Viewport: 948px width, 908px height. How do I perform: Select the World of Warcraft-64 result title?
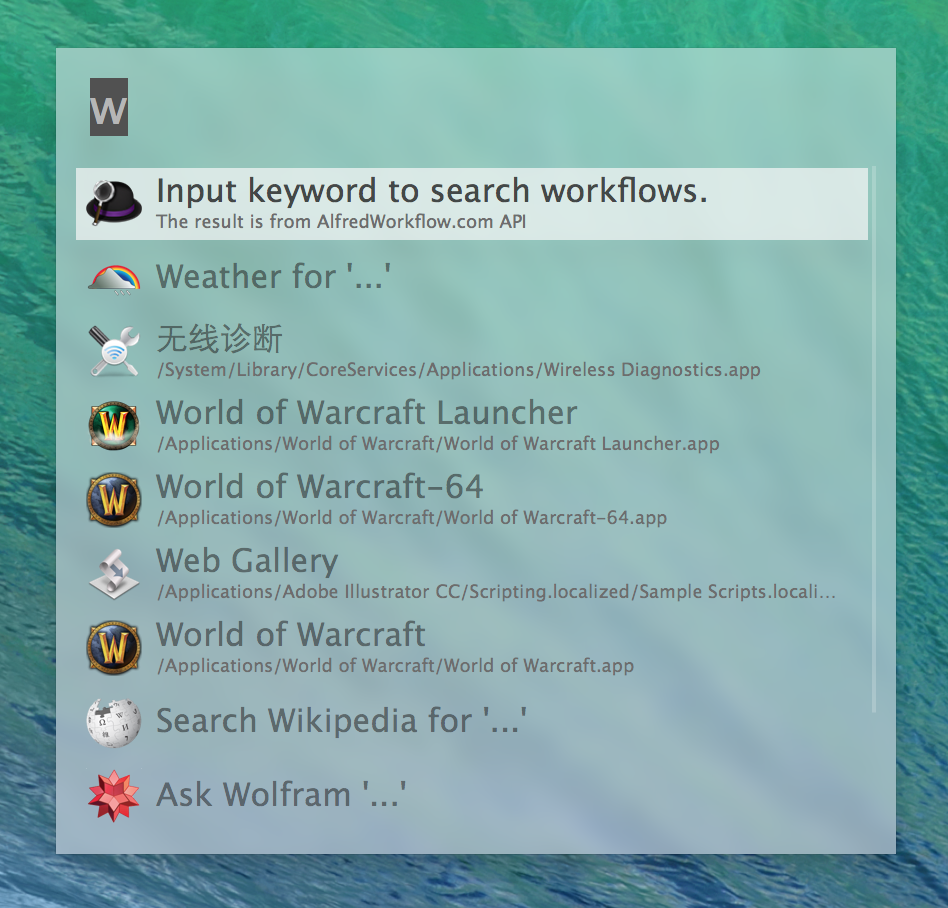(319, 487)
